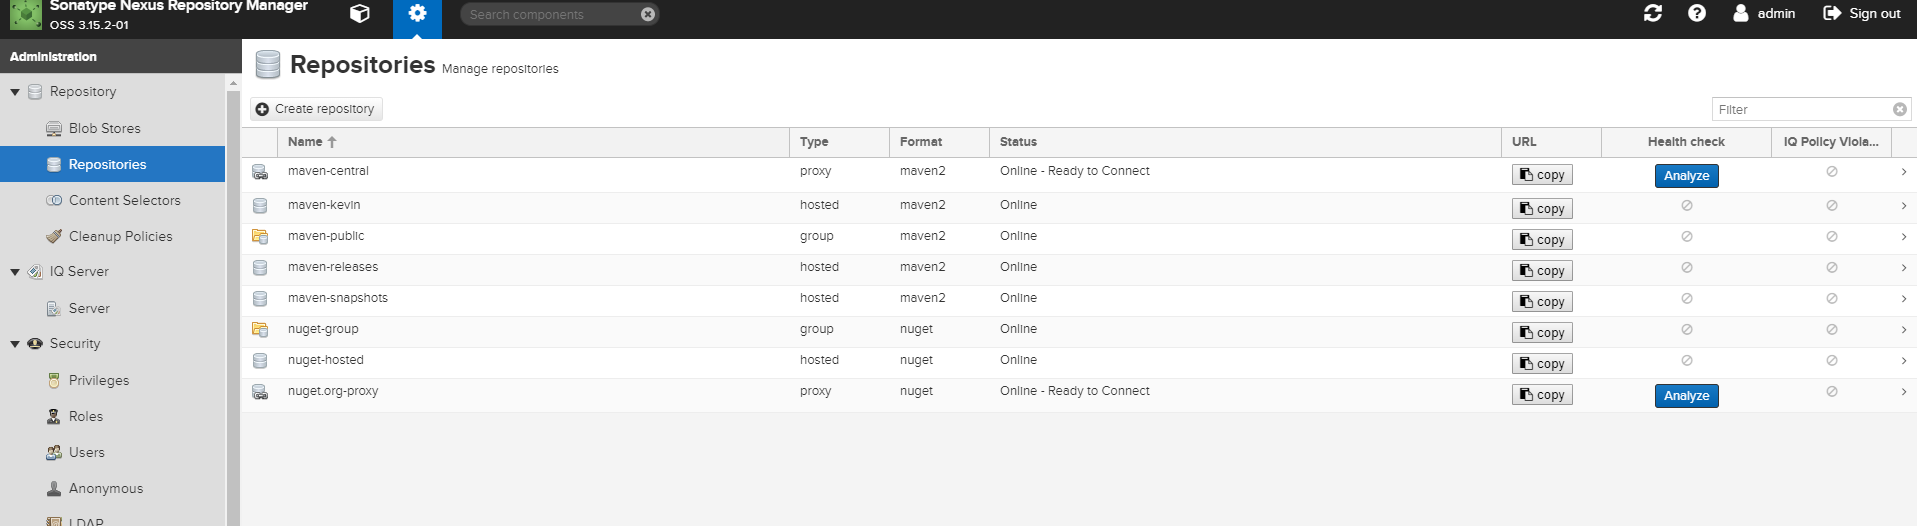Copy URL of maven-central
The height and width of the screenshot is (526, 1917).
point(1542,175)
